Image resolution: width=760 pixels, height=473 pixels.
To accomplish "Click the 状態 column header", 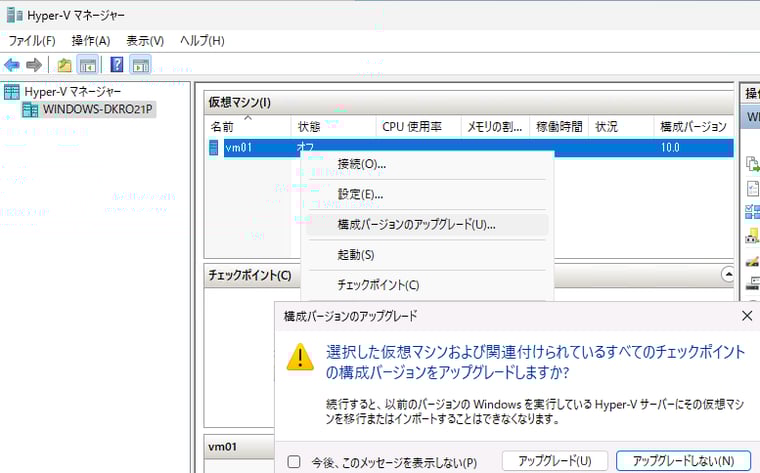I will (x=333, y=127).
